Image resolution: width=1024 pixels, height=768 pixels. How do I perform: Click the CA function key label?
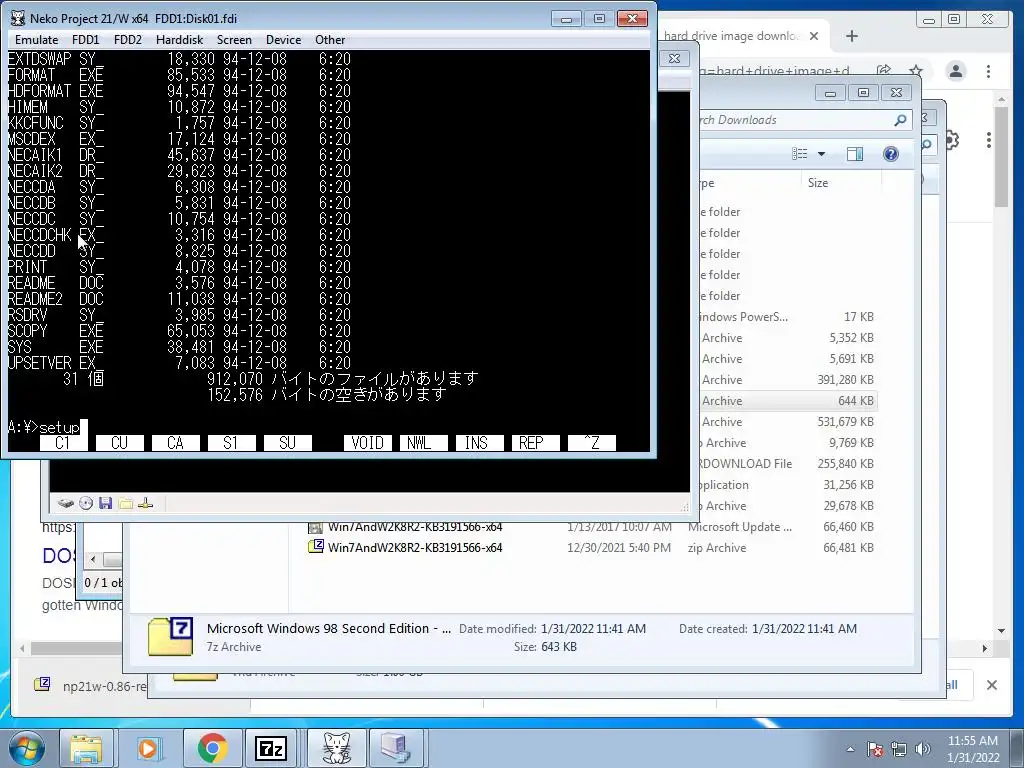[176, 443]
